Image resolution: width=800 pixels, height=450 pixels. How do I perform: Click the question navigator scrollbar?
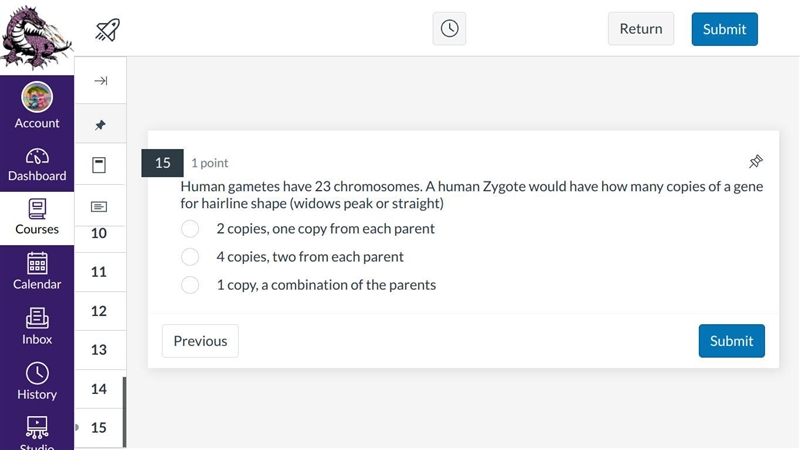pos(124,412)
